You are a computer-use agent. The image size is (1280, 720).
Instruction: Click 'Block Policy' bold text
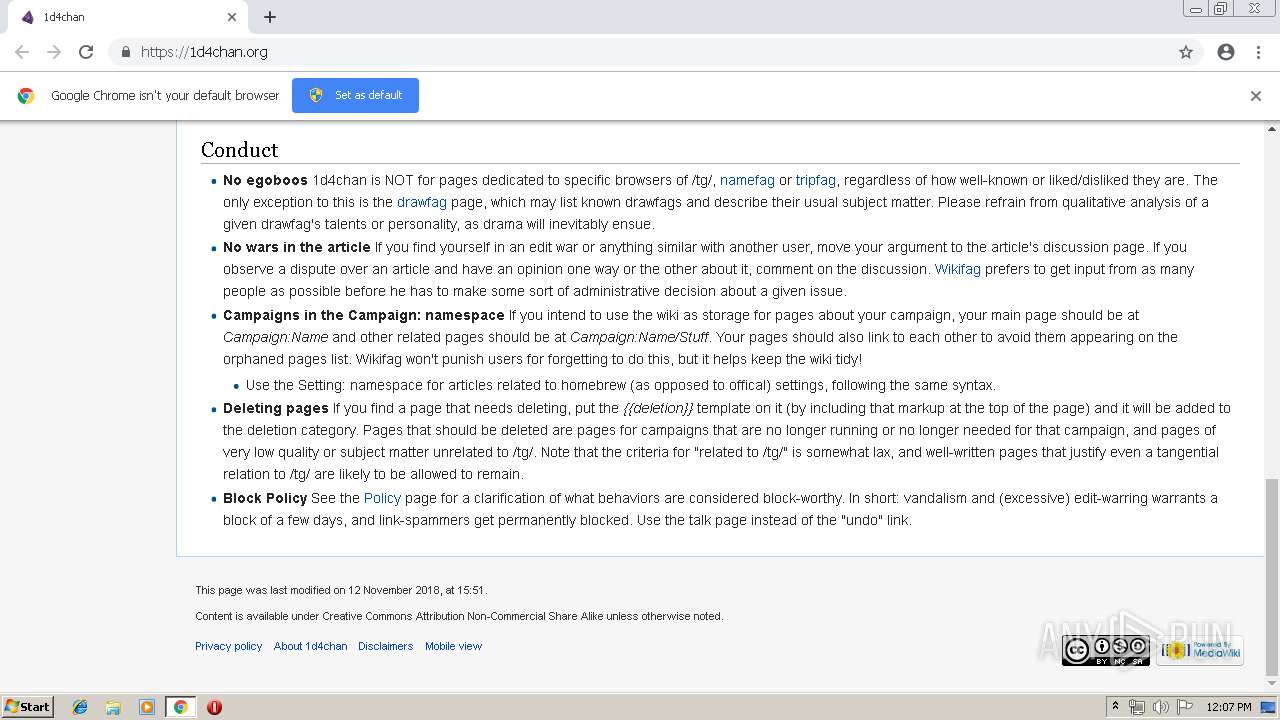(265, 498)
